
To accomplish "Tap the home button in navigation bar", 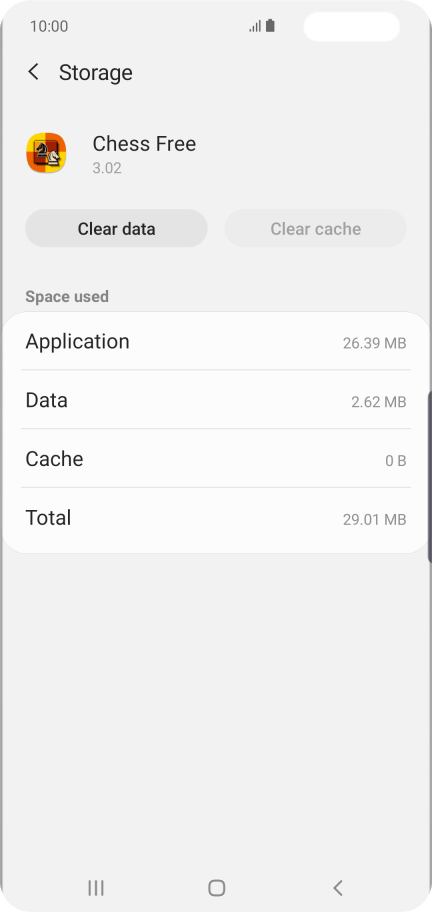I will [x=216, y=888].
